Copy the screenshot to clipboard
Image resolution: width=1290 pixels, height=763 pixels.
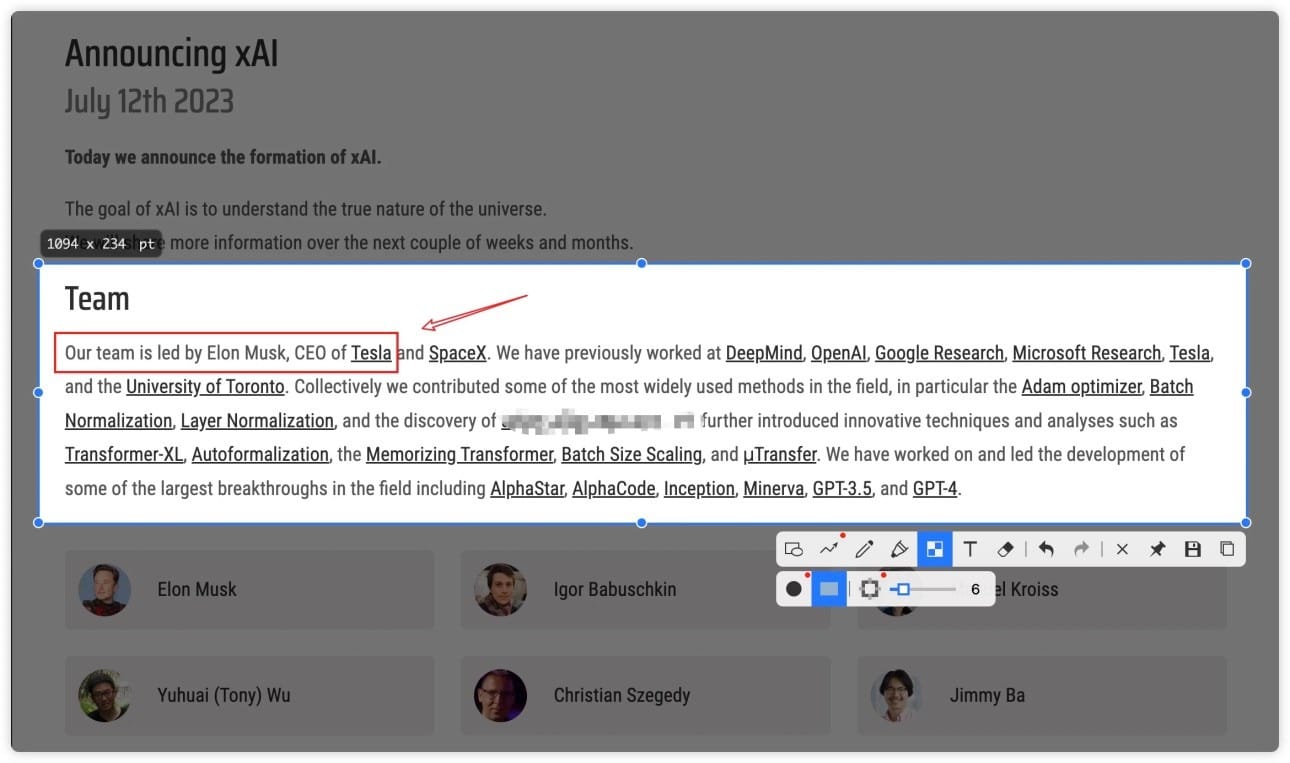1227,549
